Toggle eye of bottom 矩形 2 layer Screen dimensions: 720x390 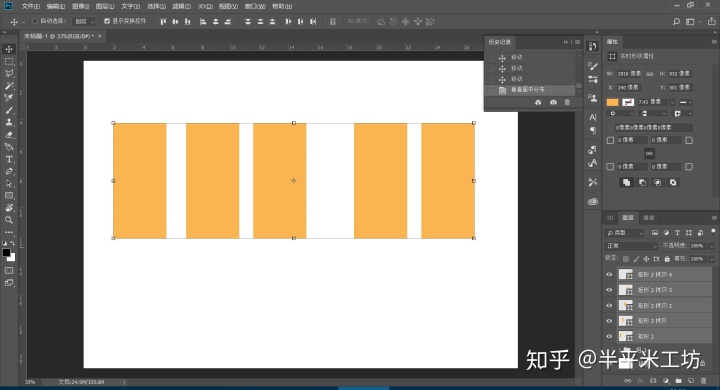[x=609, y=336]
